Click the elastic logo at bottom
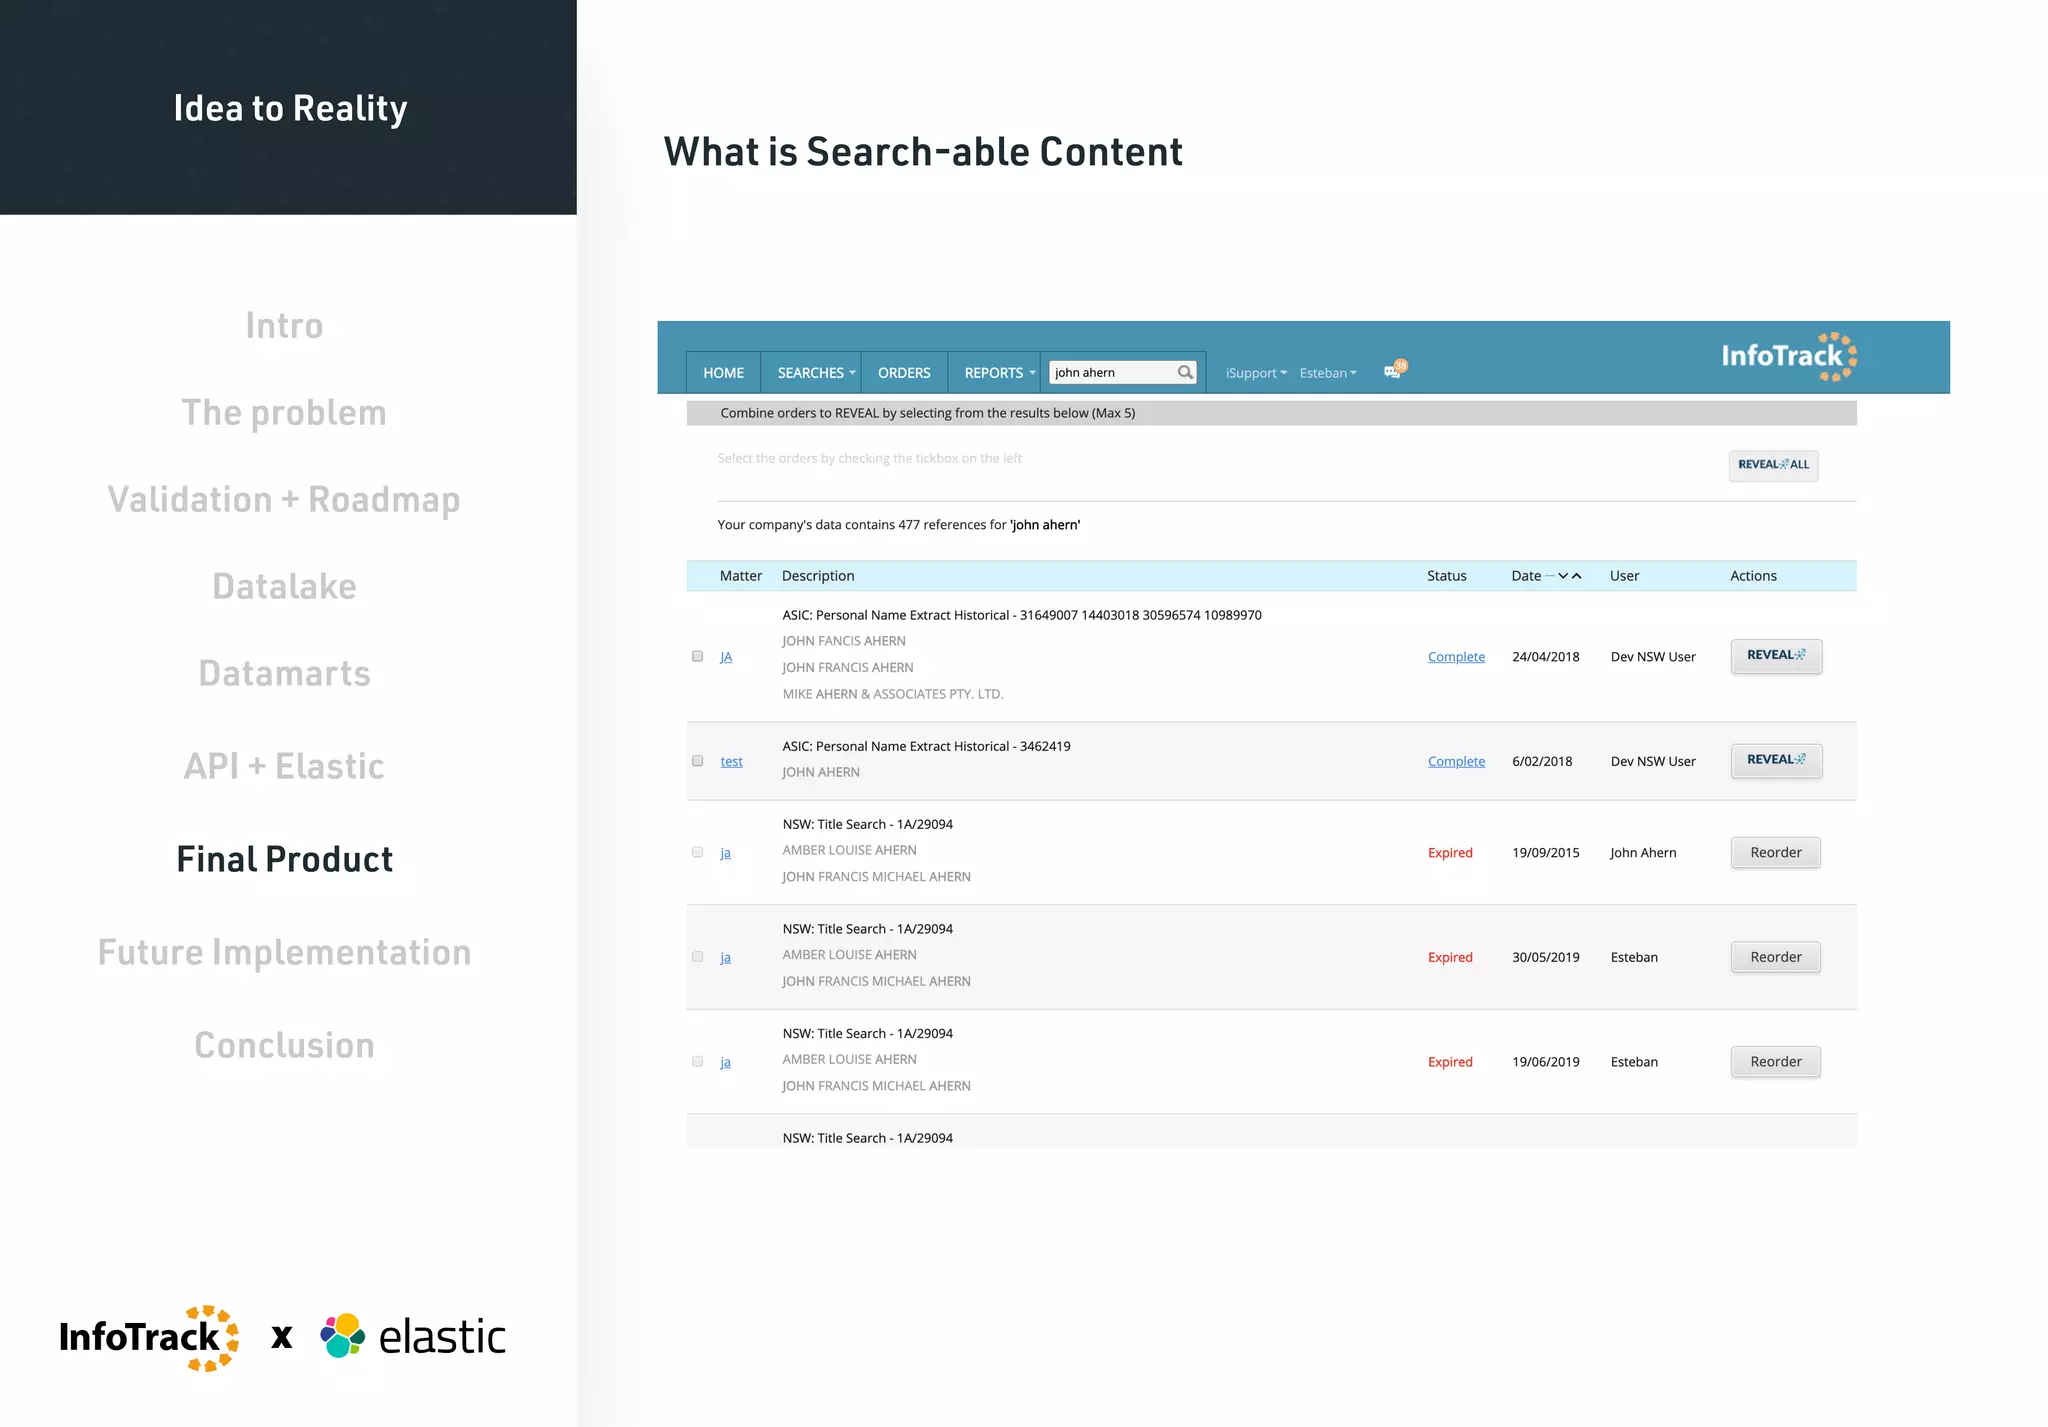 coord(413,1337)
